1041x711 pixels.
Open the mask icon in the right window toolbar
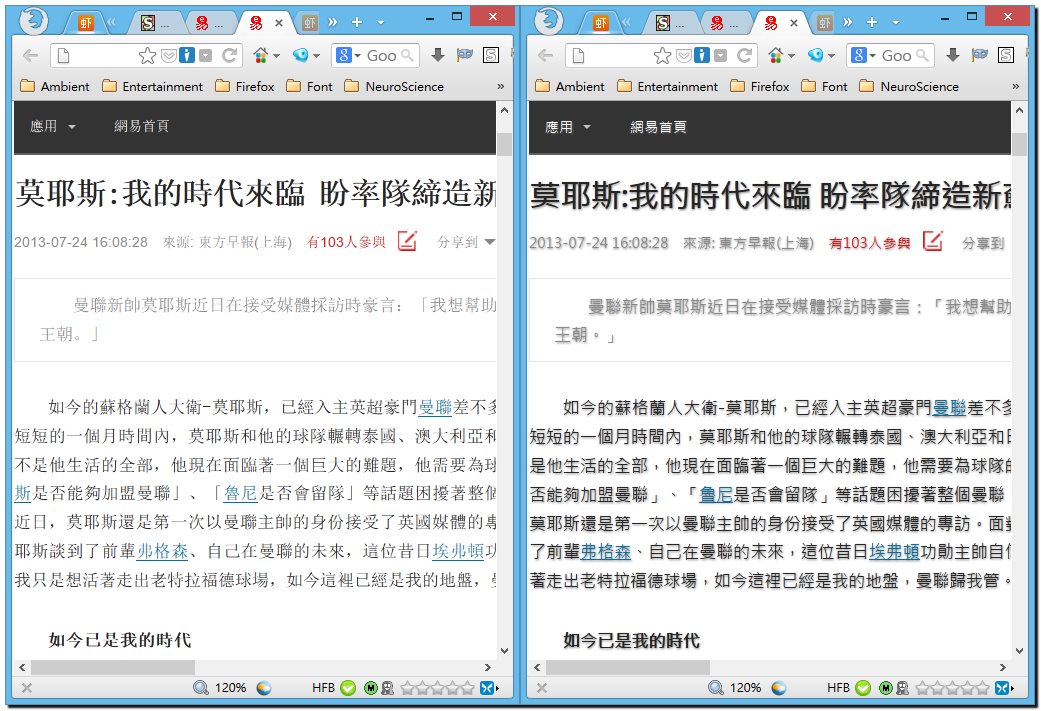point(980,56)
